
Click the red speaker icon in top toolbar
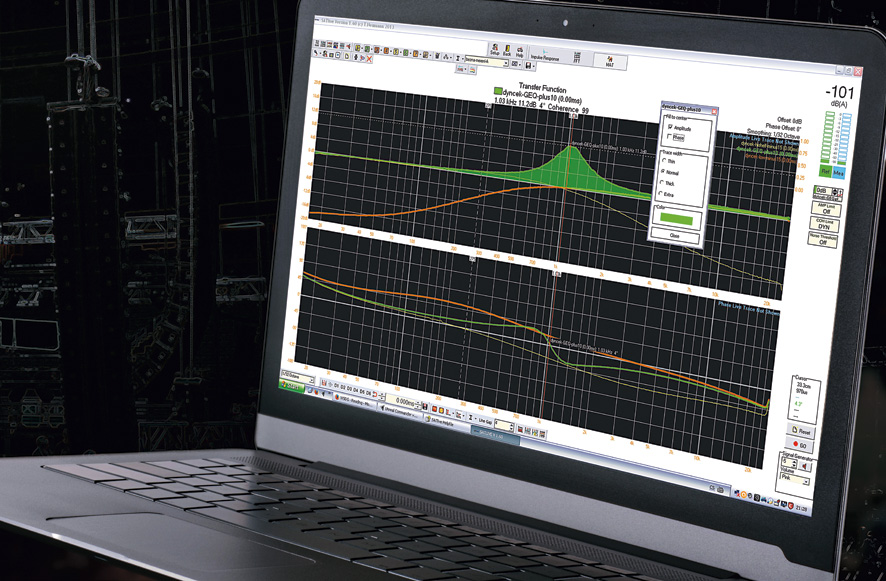pyautogui.click(x=349, y=46)
